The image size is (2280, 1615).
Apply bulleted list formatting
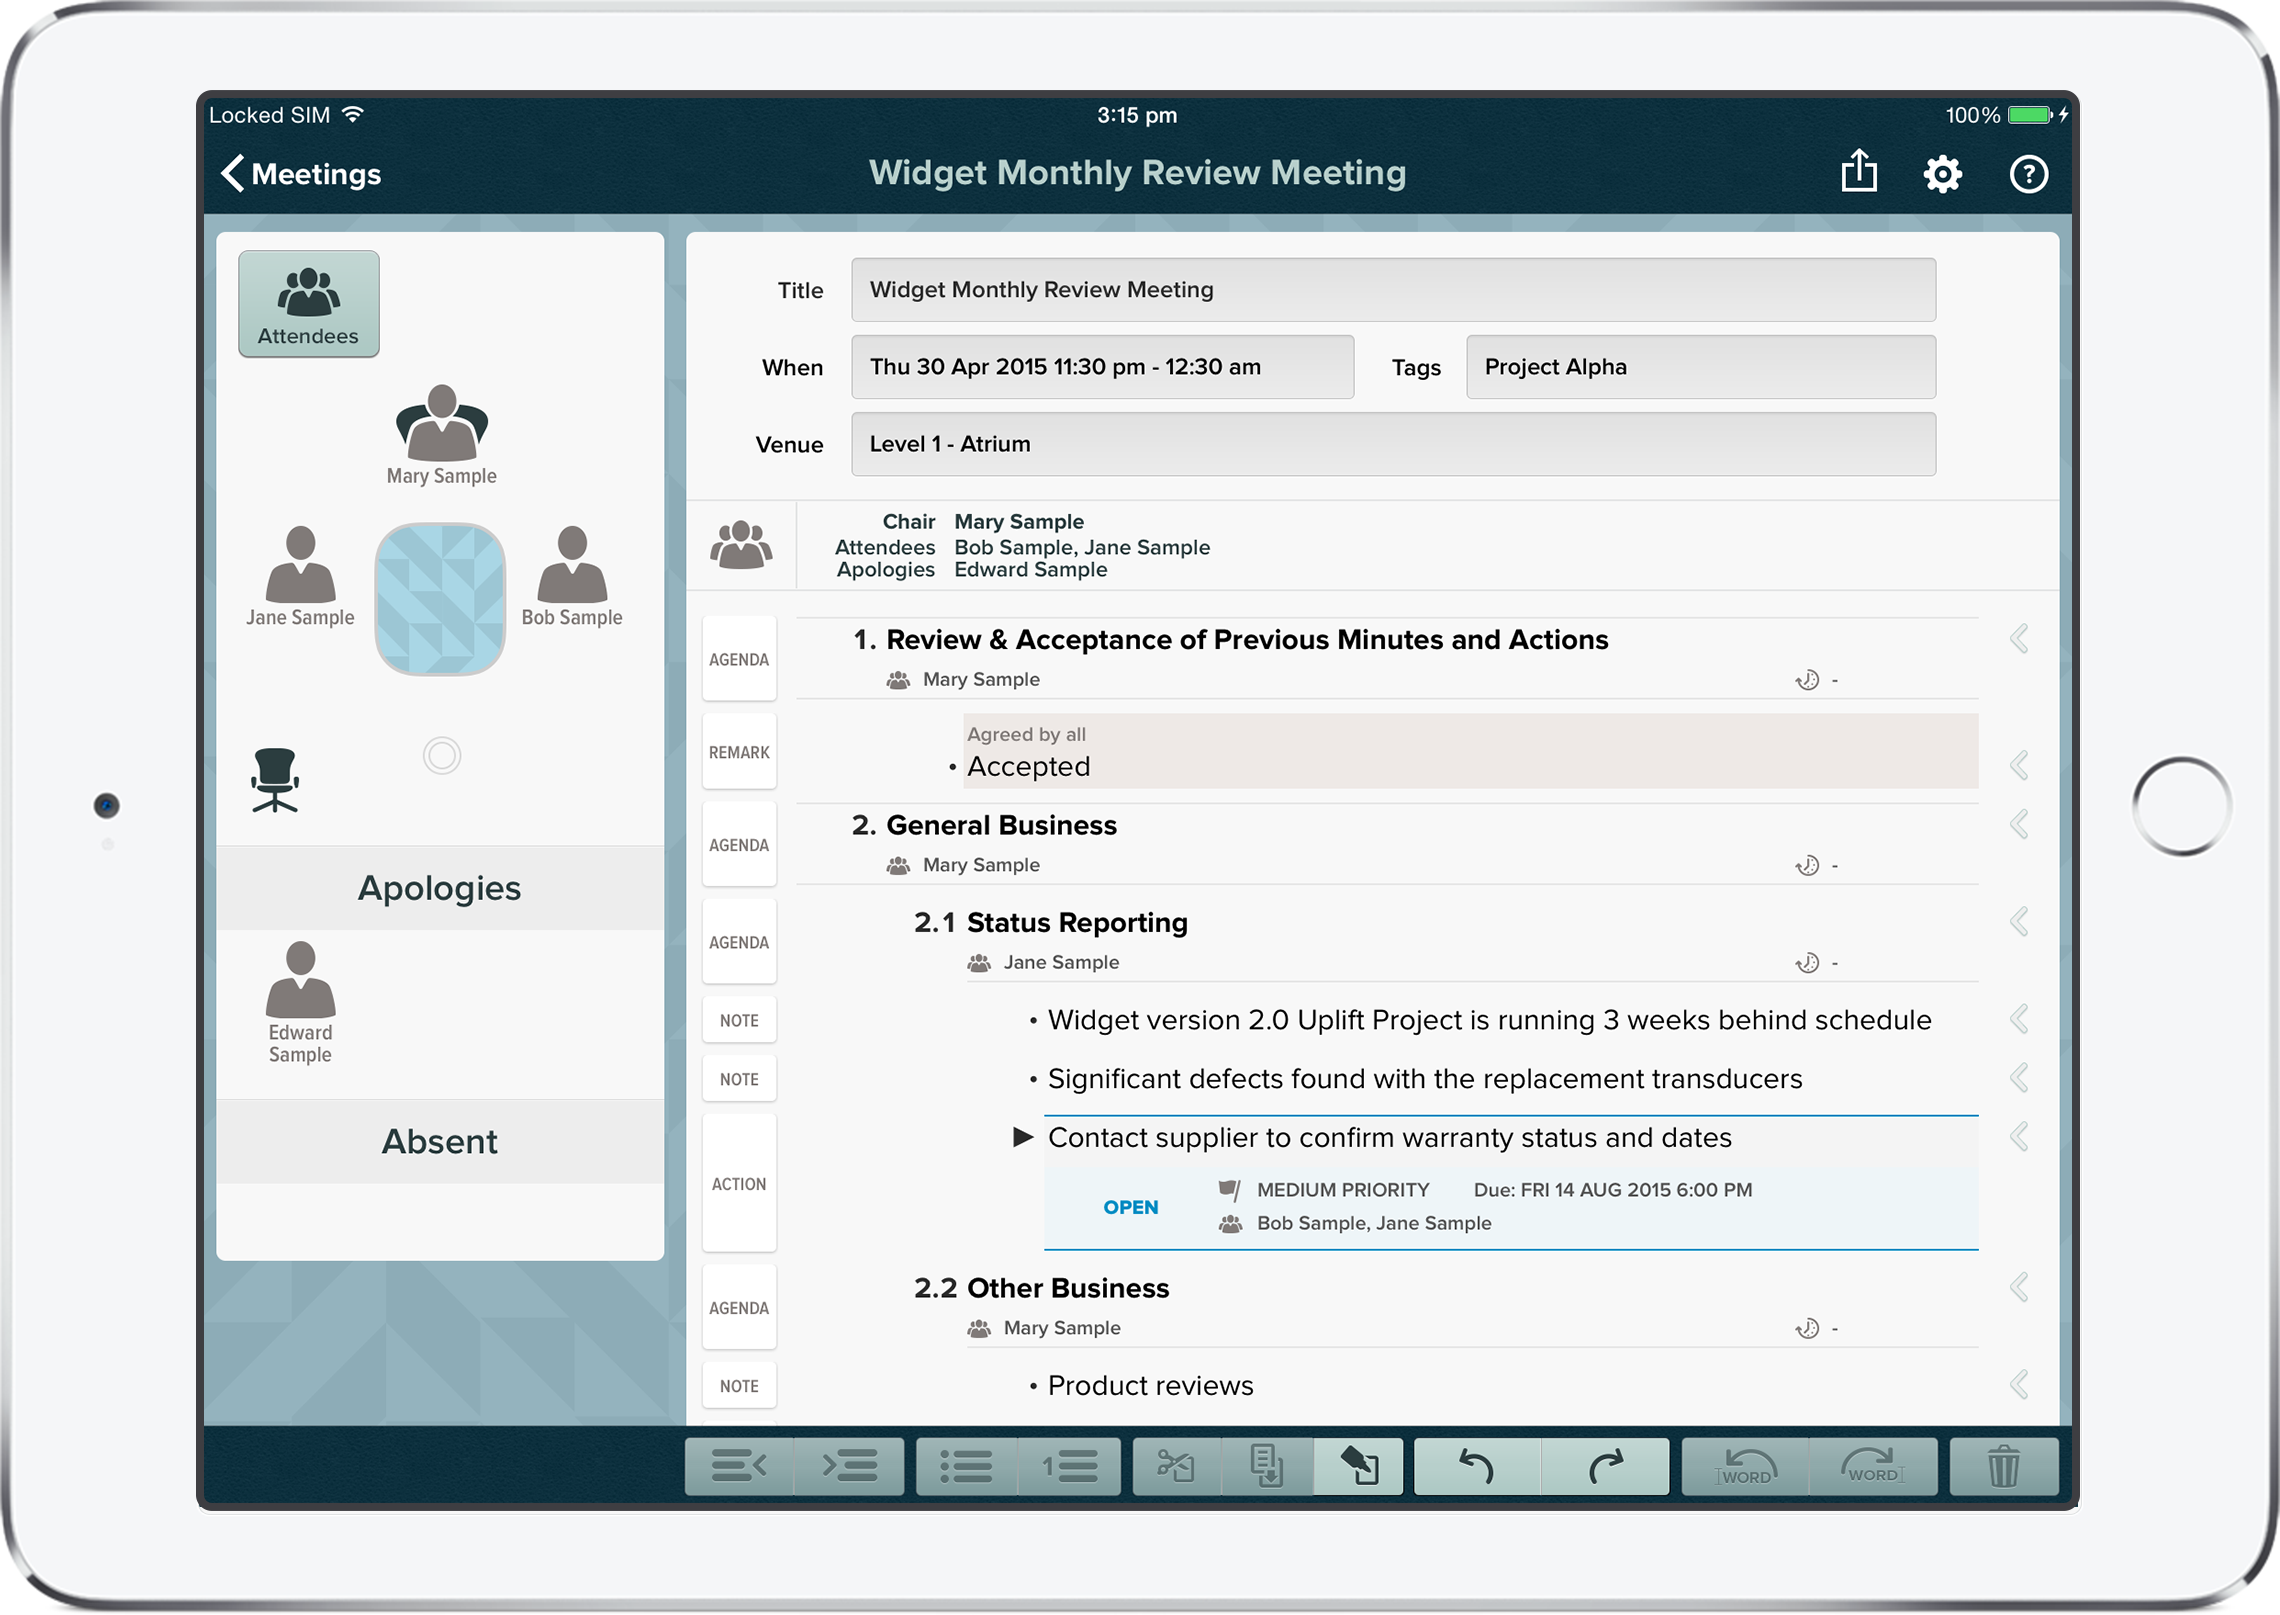coord(966,1467)
